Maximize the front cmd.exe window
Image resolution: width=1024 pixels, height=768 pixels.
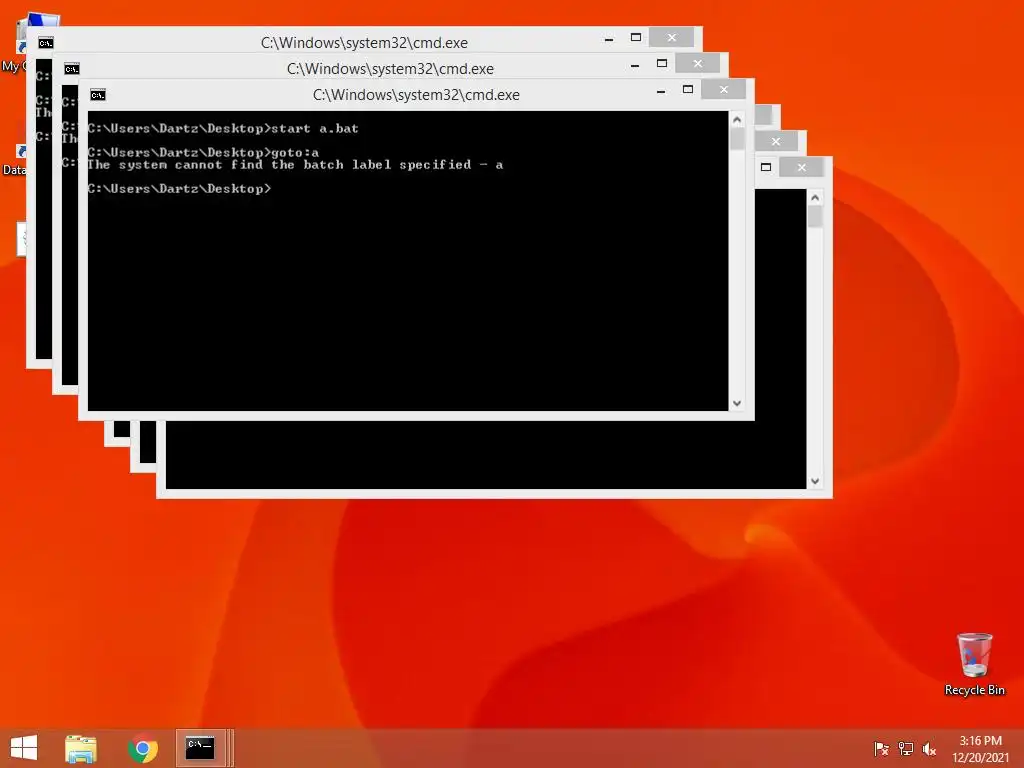[688, 89]
